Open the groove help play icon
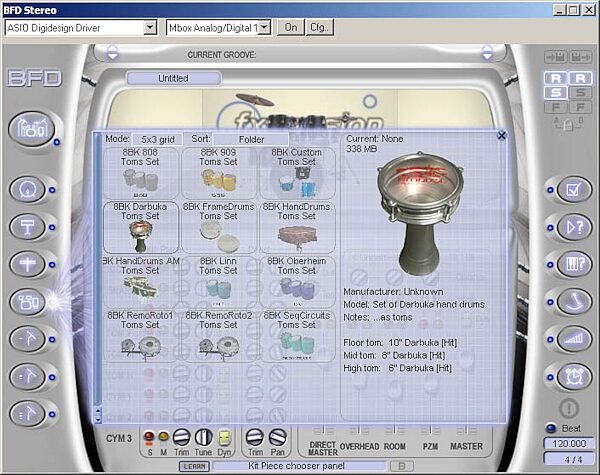 (574, 227)
